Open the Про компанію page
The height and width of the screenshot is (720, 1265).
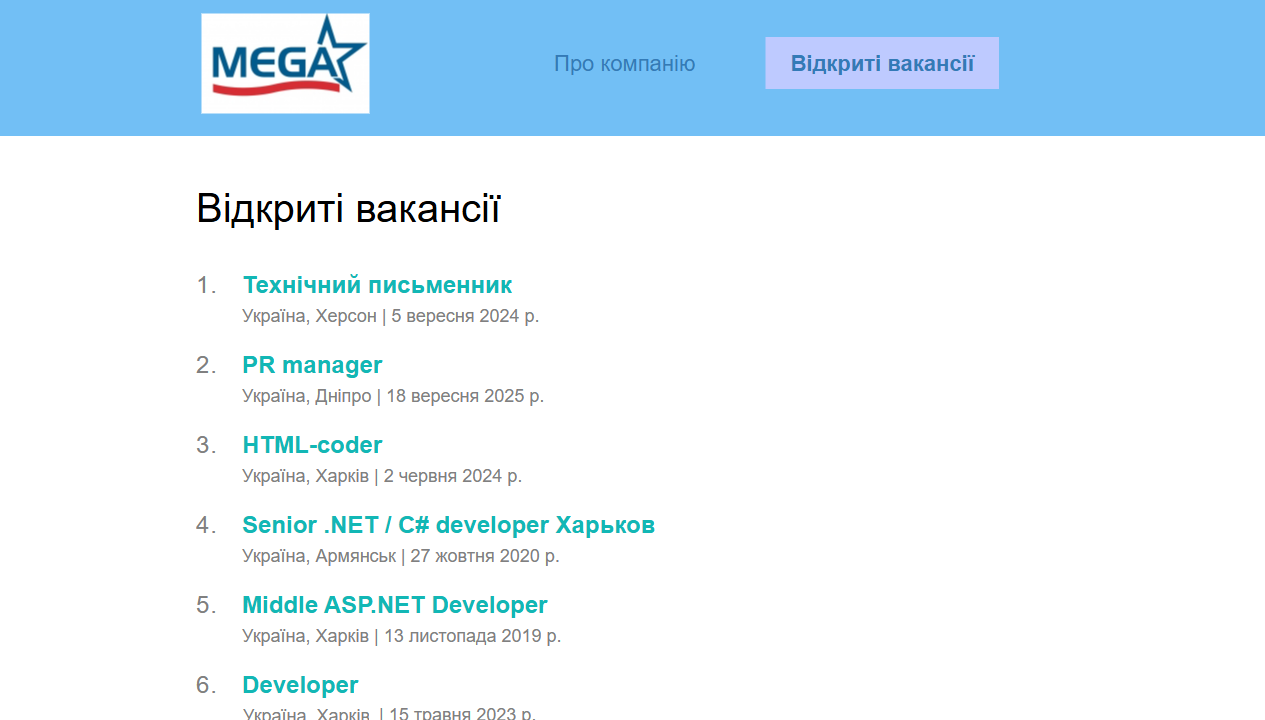click(624, 64)
